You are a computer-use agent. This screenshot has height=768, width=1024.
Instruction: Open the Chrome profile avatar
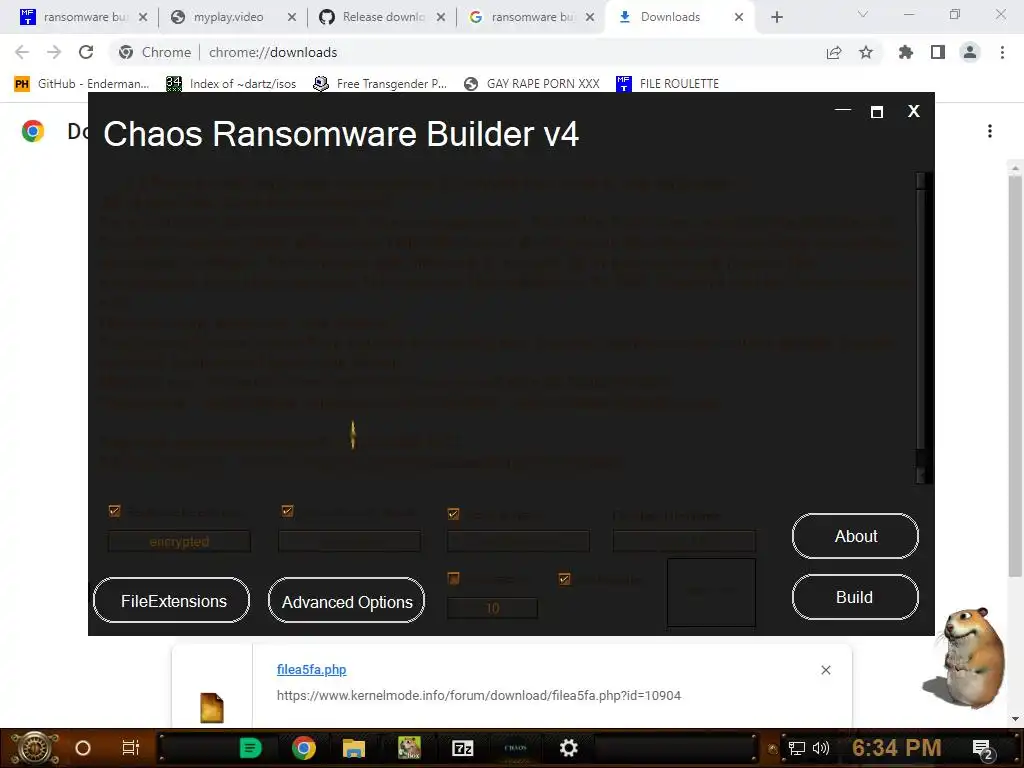(x=970, y=52)
